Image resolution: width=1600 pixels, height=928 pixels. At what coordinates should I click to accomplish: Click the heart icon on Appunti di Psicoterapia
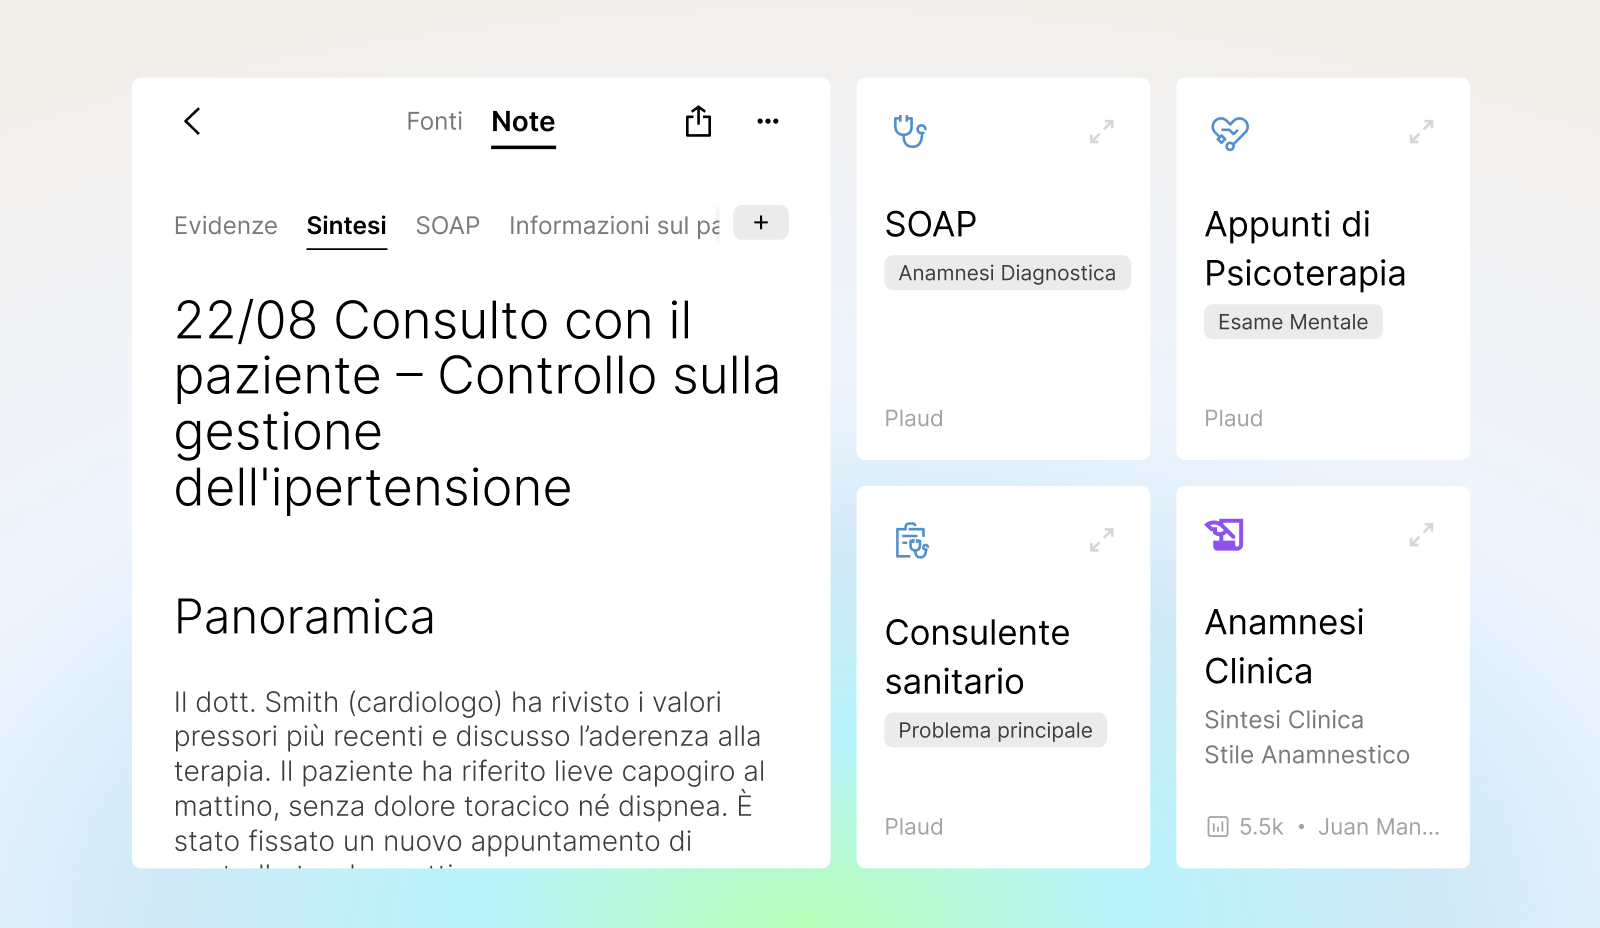[x=1229, y=132]
